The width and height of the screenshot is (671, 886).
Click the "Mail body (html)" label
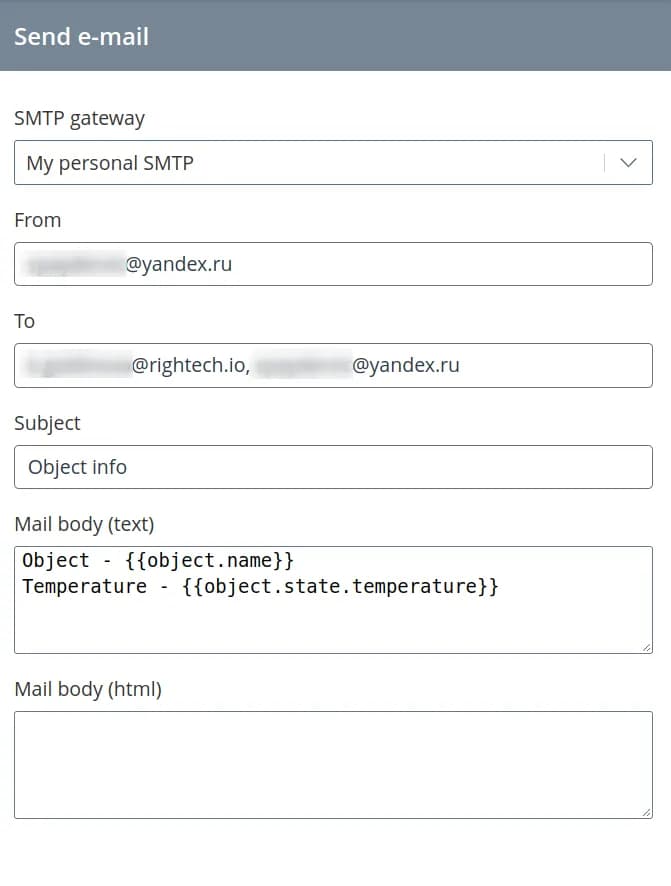[88, 689]
